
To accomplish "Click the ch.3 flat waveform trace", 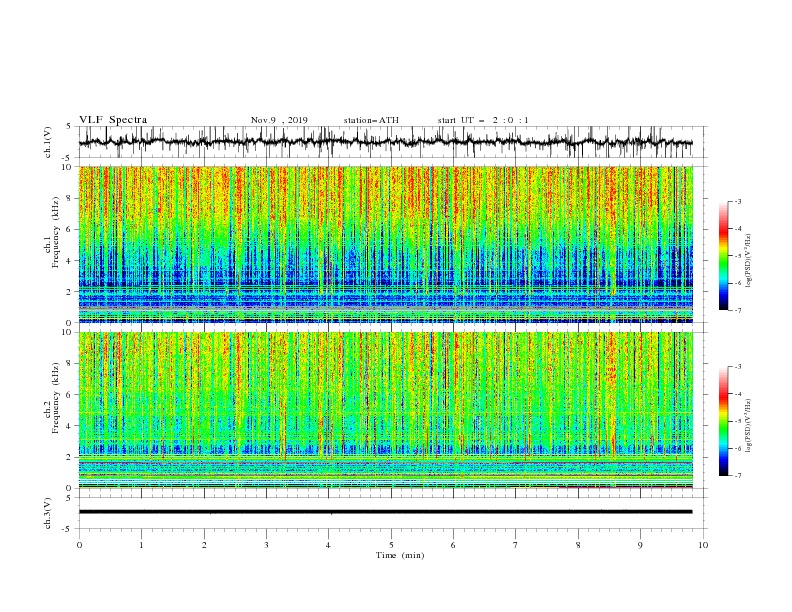I will click(x=385, y=512).
